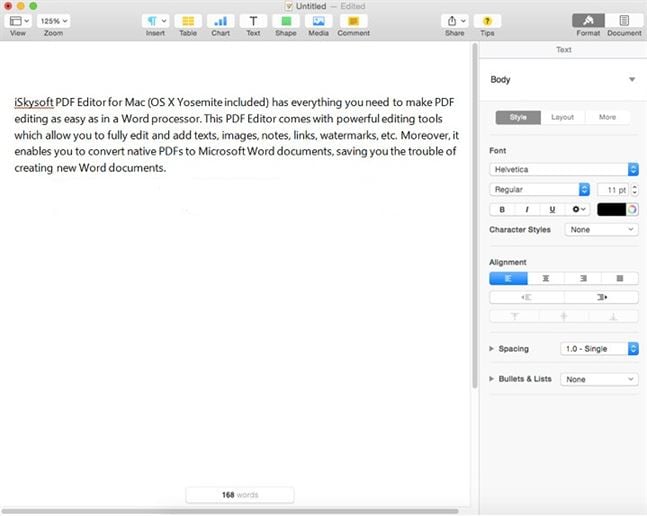Open the Bullets & Lists None dropdown
This screenshot has width=647, height=516.
point(599,379)
